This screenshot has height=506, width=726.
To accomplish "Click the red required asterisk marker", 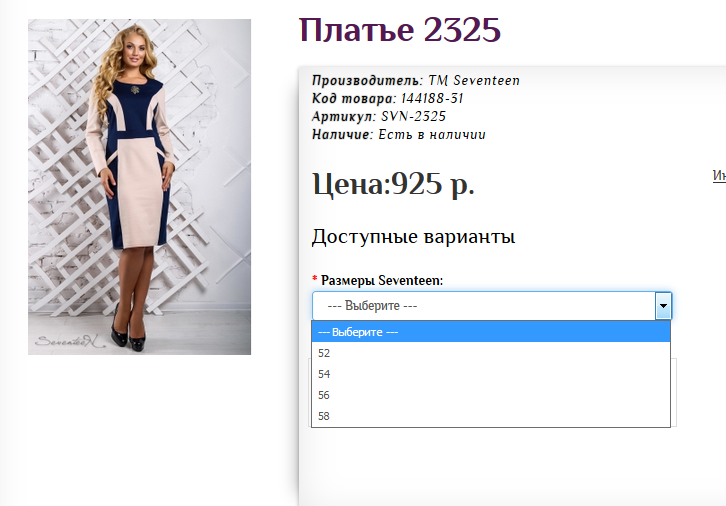I will point(315,279).
